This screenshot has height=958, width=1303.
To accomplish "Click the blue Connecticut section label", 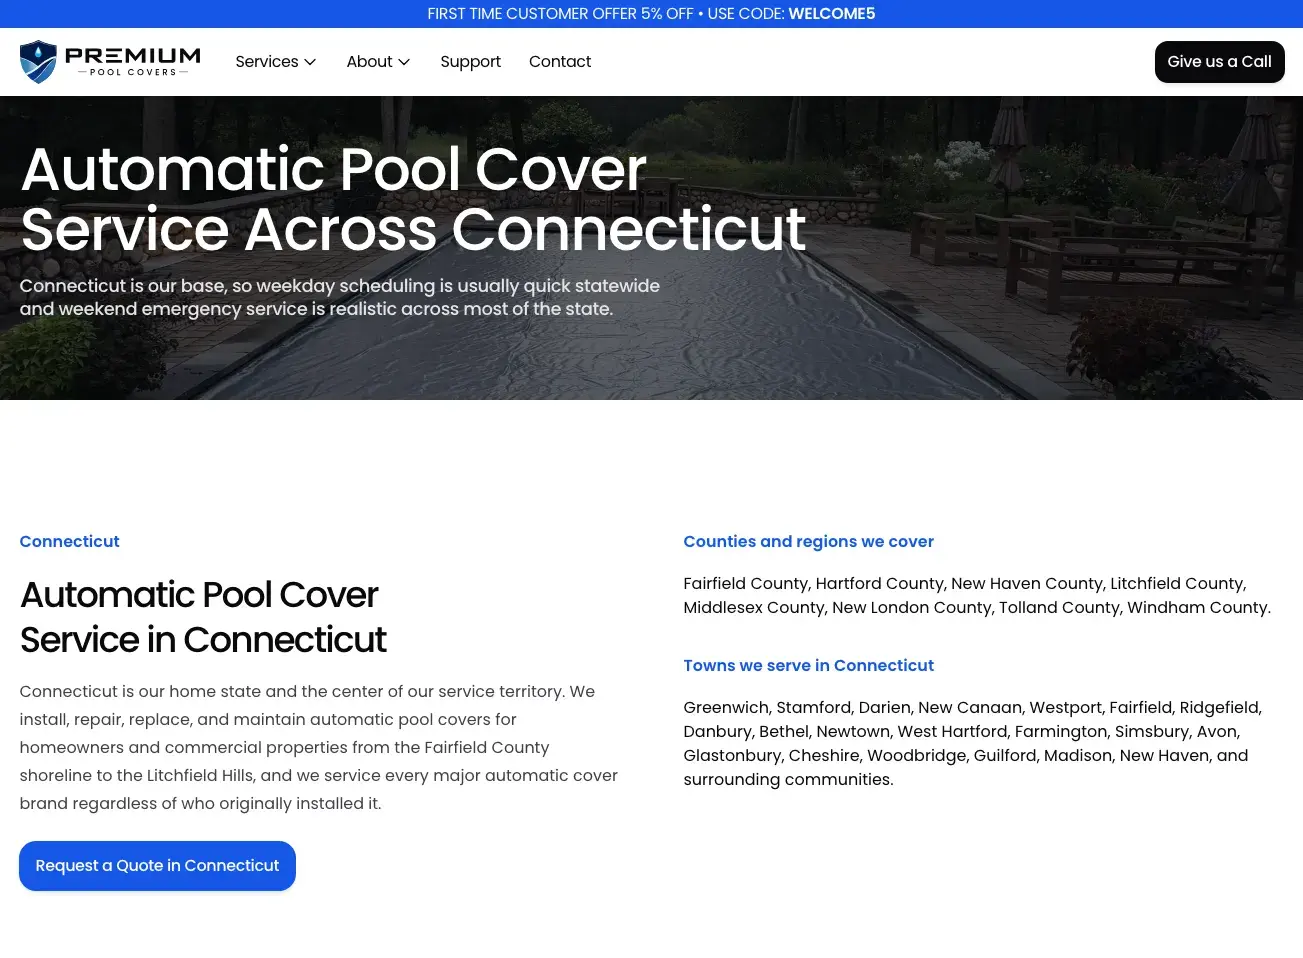I will click(69, 541).
